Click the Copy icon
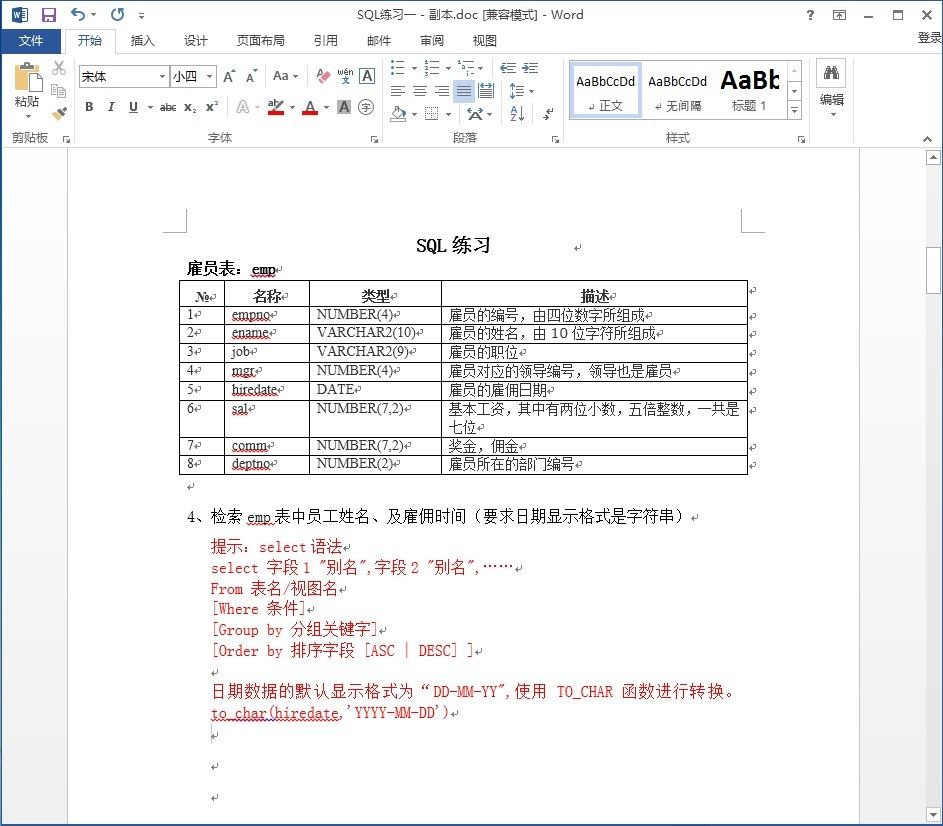 click(58, 91)
